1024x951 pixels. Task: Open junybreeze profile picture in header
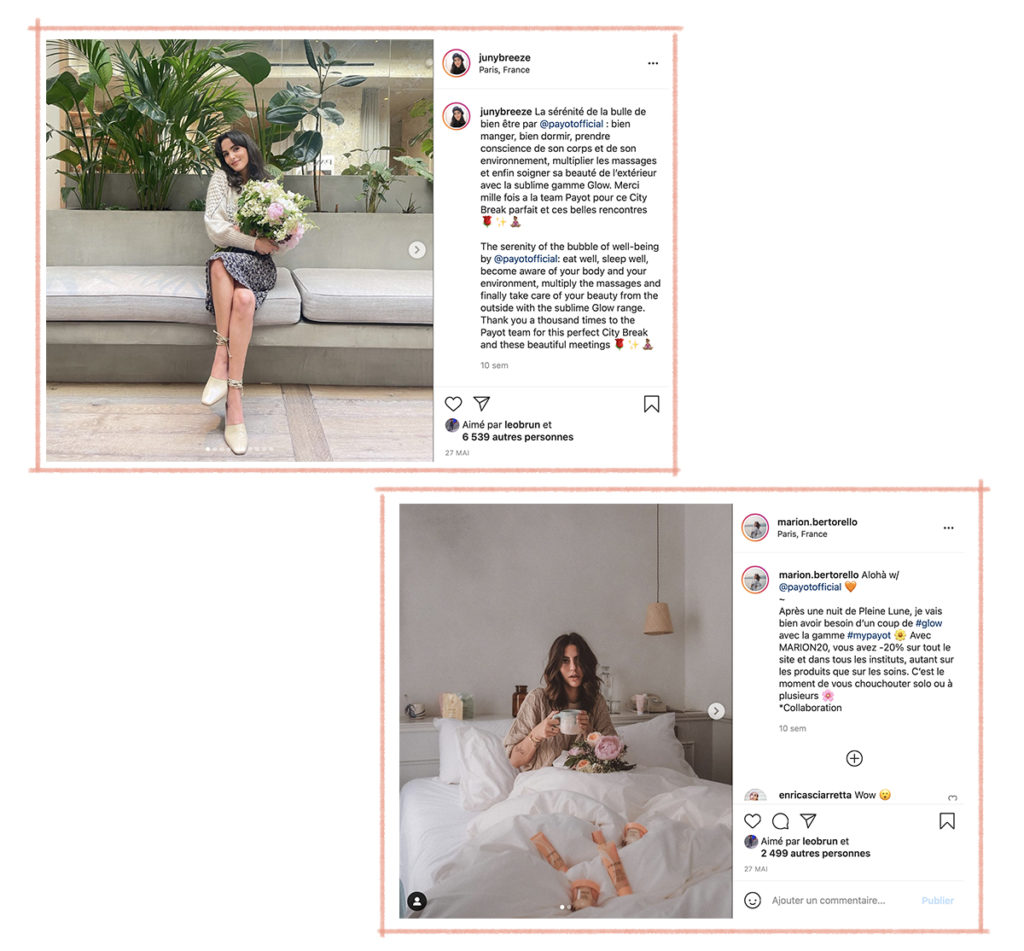(456, 63)
